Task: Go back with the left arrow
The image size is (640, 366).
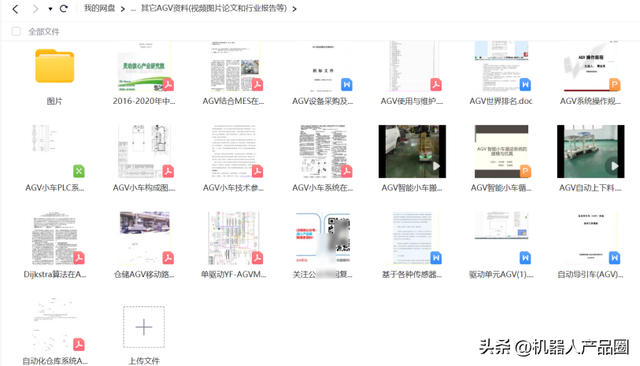Action: click(x=16, y=9)
